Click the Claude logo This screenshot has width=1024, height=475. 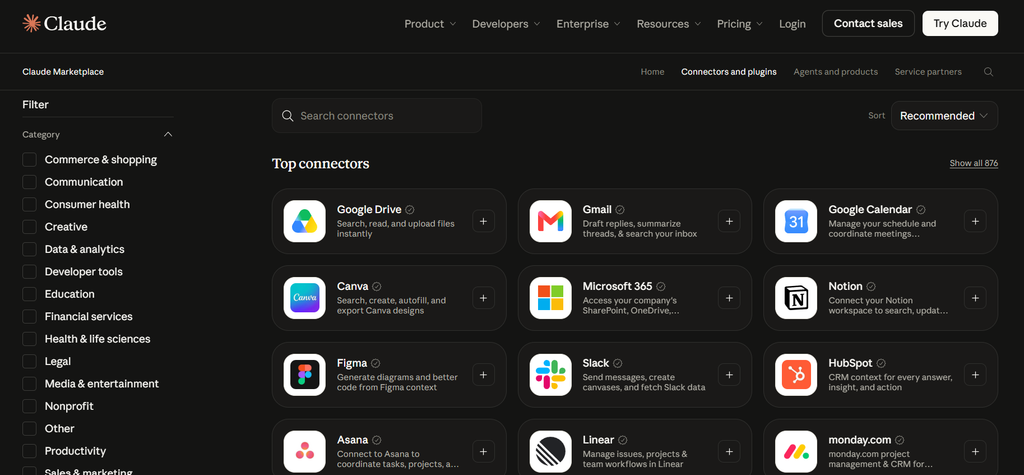pyautogui.click(x=64, y=24)
